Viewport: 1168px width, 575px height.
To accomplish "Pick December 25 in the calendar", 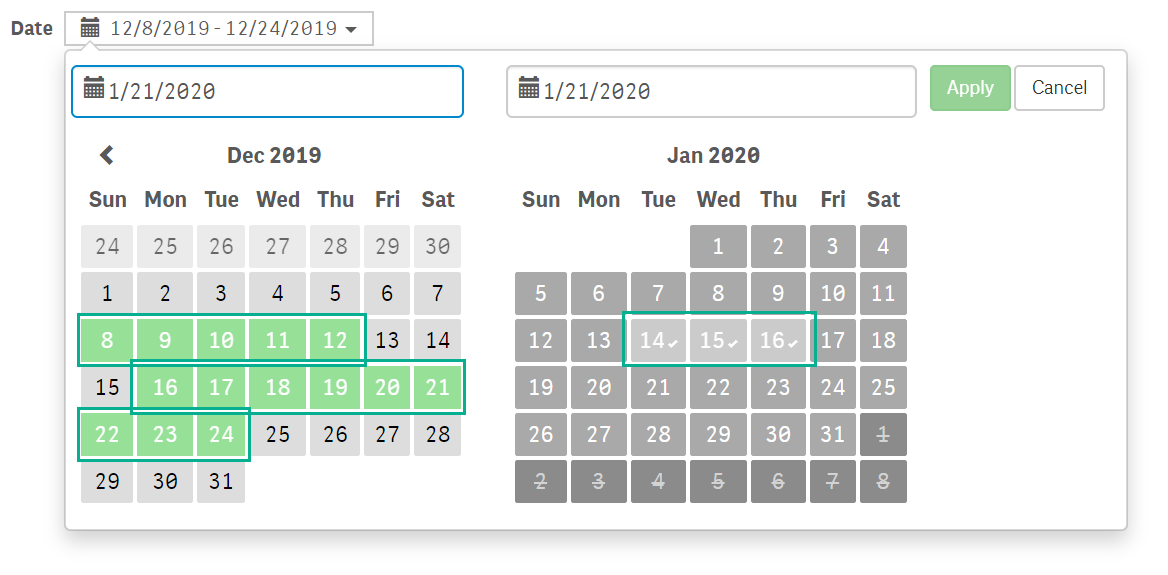I will click(x=277, y=434).
